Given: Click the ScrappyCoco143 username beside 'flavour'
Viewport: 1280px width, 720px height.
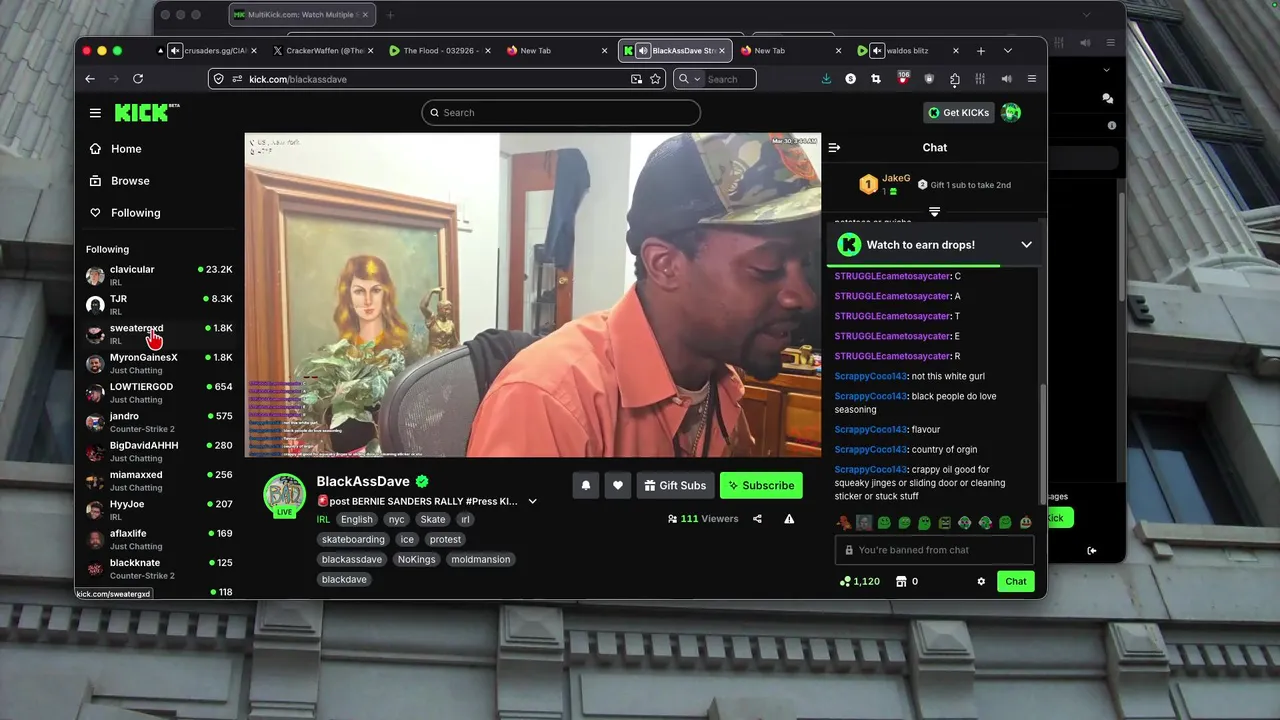Looking at the screenshot, I should pyautogui.click(x=870, y=429).
